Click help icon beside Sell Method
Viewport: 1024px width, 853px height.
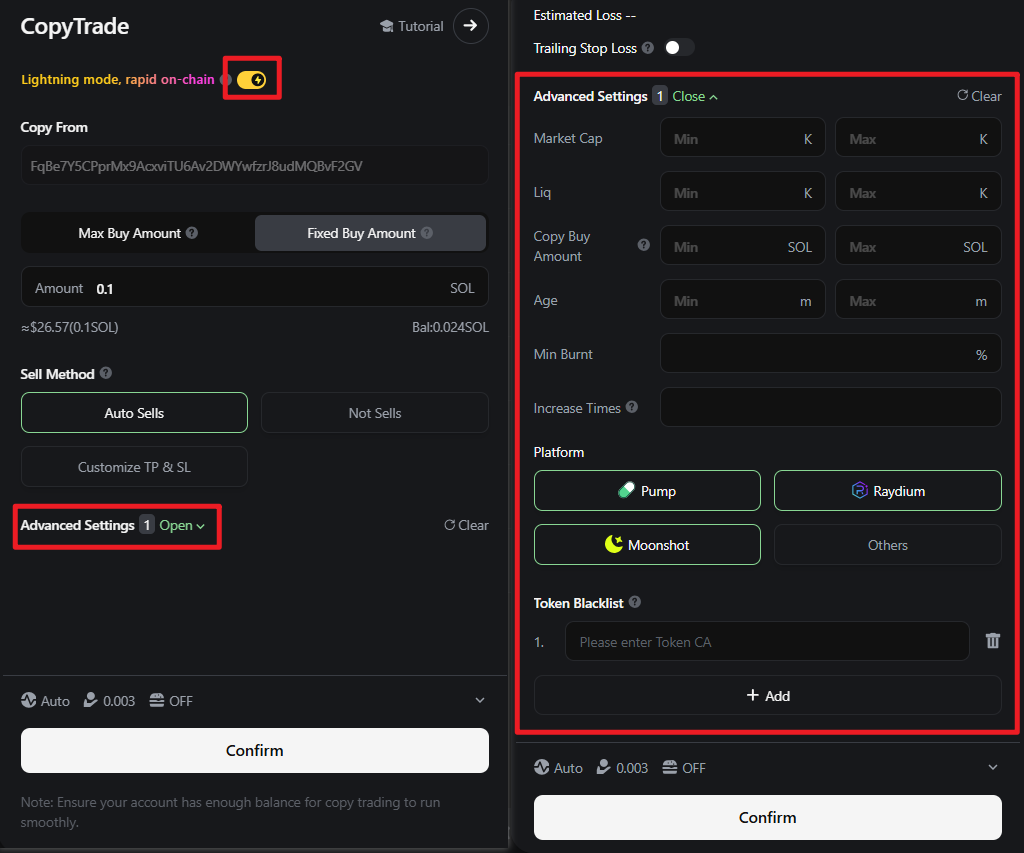point(106,374)
